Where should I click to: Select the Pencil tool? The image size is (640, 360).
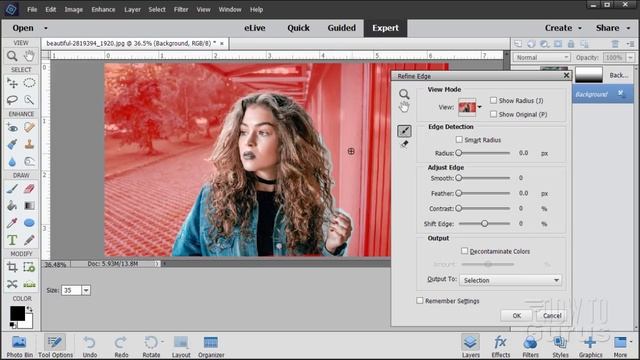pyautogui.click(x=29, y=240)
